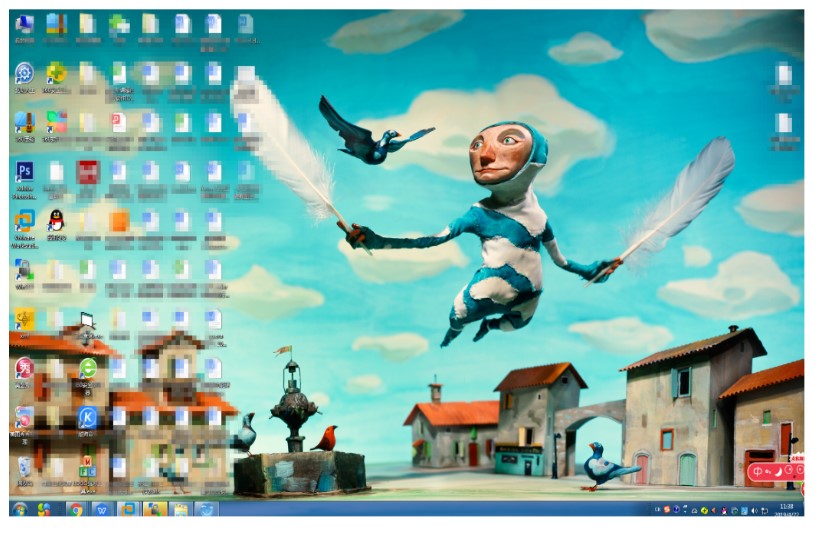Switch to VMware in the taskbar
Viewport: 822px width, 533px height.
[128, 509]
